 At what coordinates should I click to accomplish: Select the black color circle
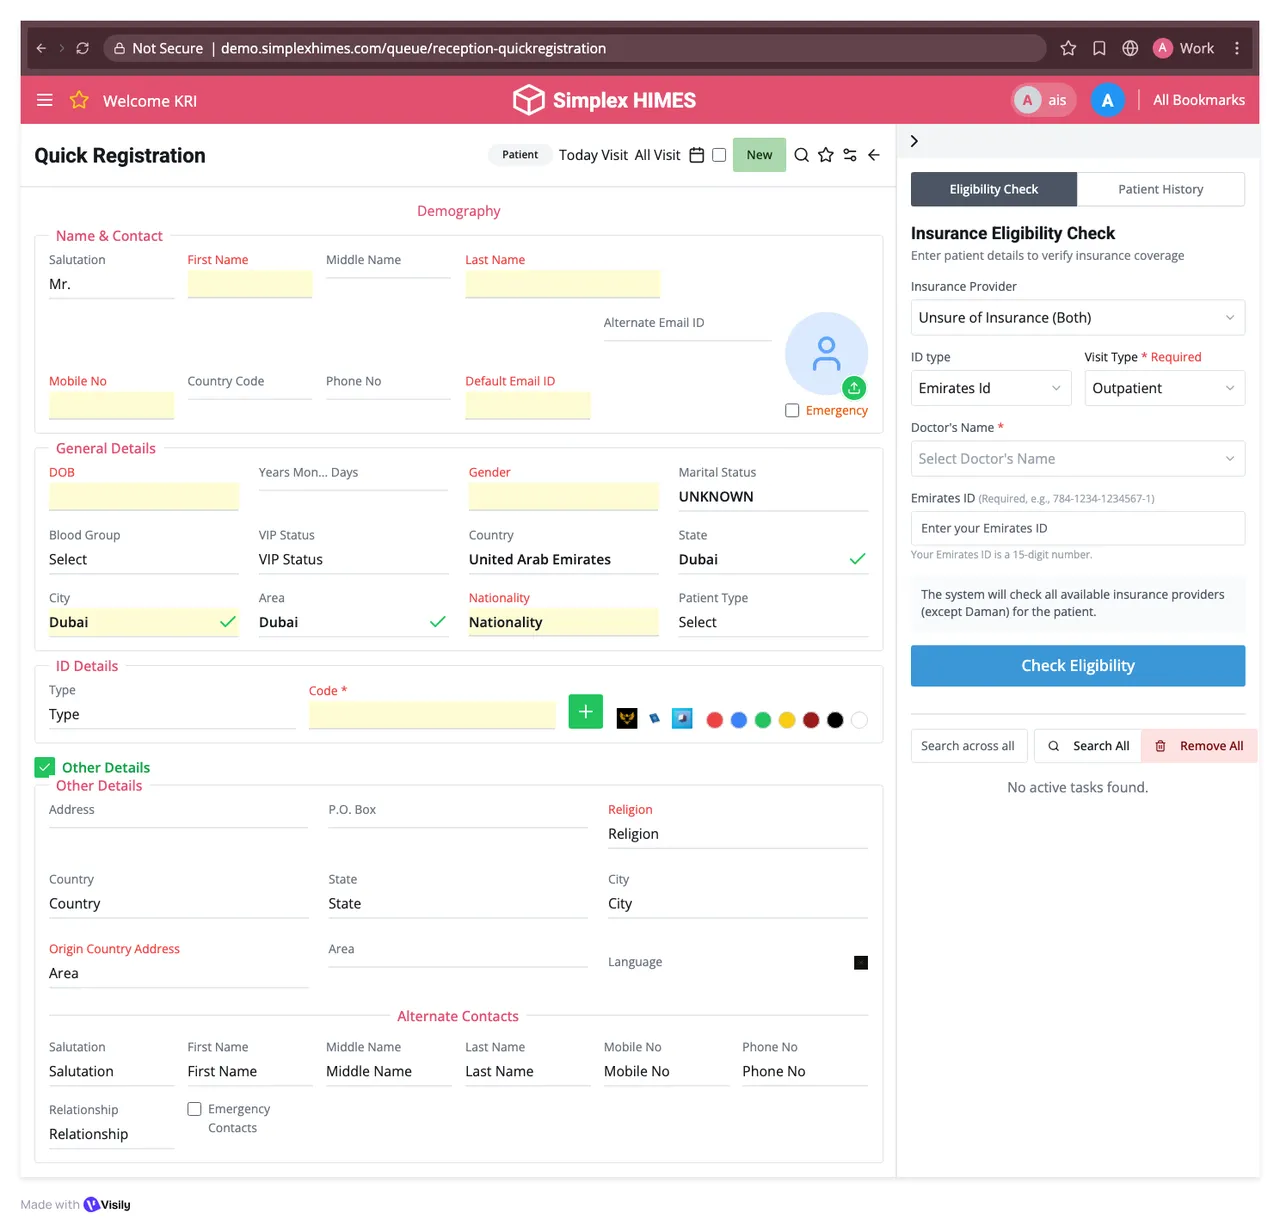[x=835, y=720]
